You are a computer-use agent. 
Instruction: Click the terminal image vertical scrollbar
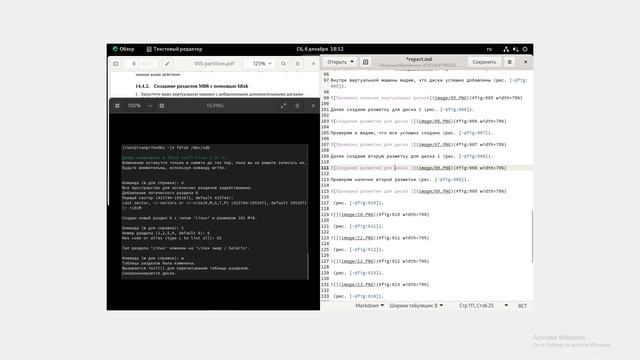(x=308, y=266)
